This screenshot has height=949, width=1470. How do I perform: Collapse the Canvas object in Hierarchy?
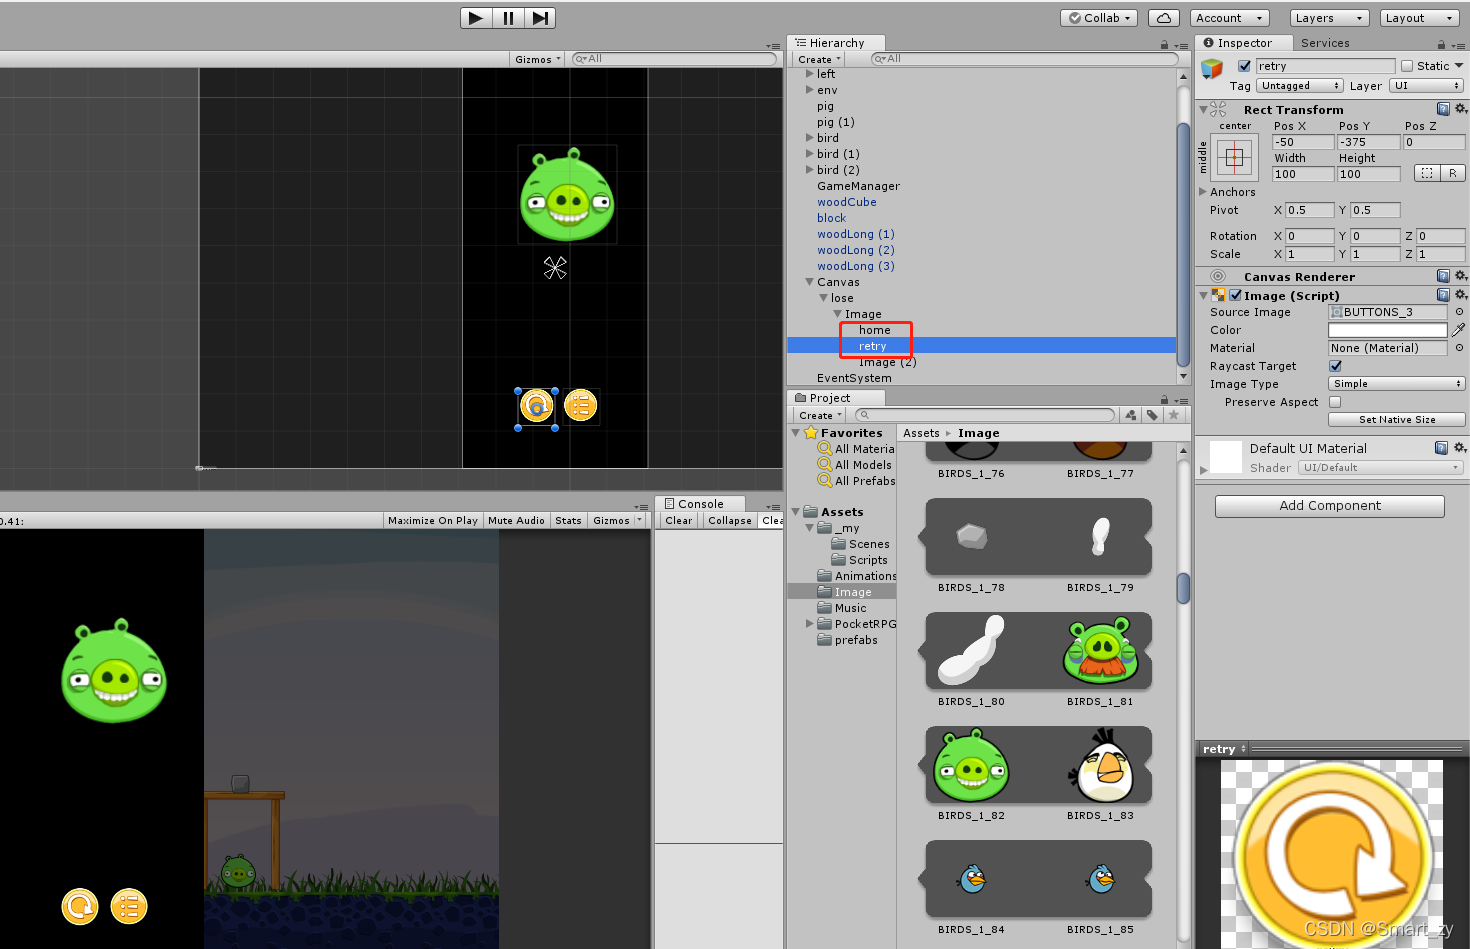click(810, 282)
